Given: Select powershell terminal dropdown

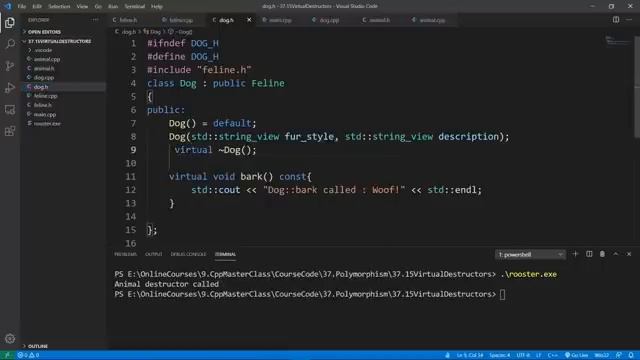Looking at the screenshot, I should tap(530, 254).
